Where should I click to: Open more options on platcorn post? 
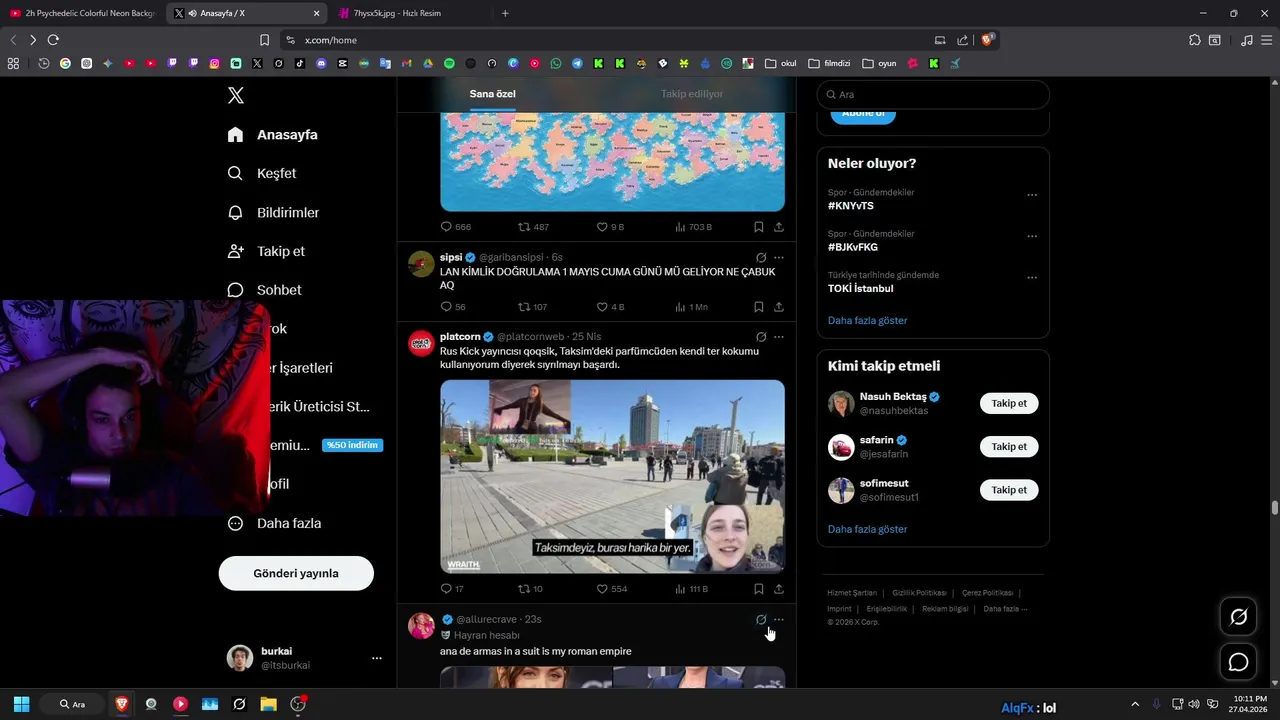click(x=779, y=337)
